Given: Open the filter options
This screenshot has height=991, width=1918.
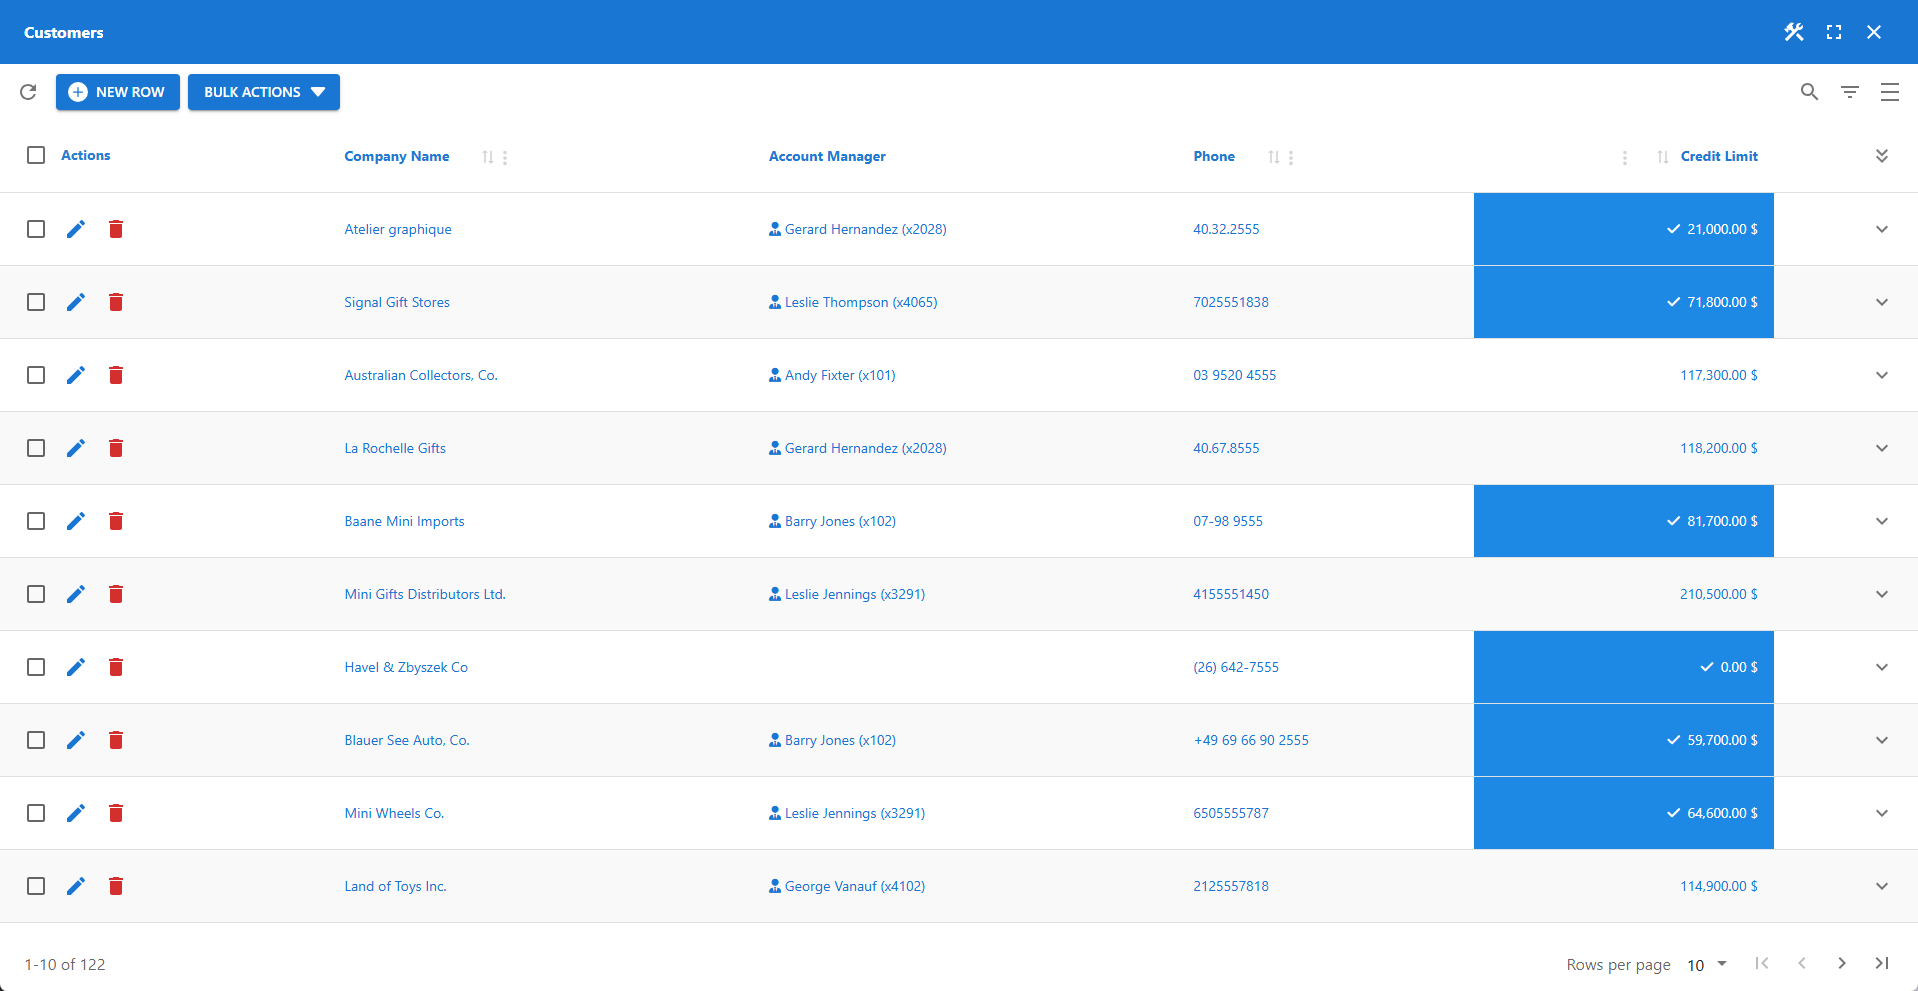Looking at the screenshot, I should 1849,91.
